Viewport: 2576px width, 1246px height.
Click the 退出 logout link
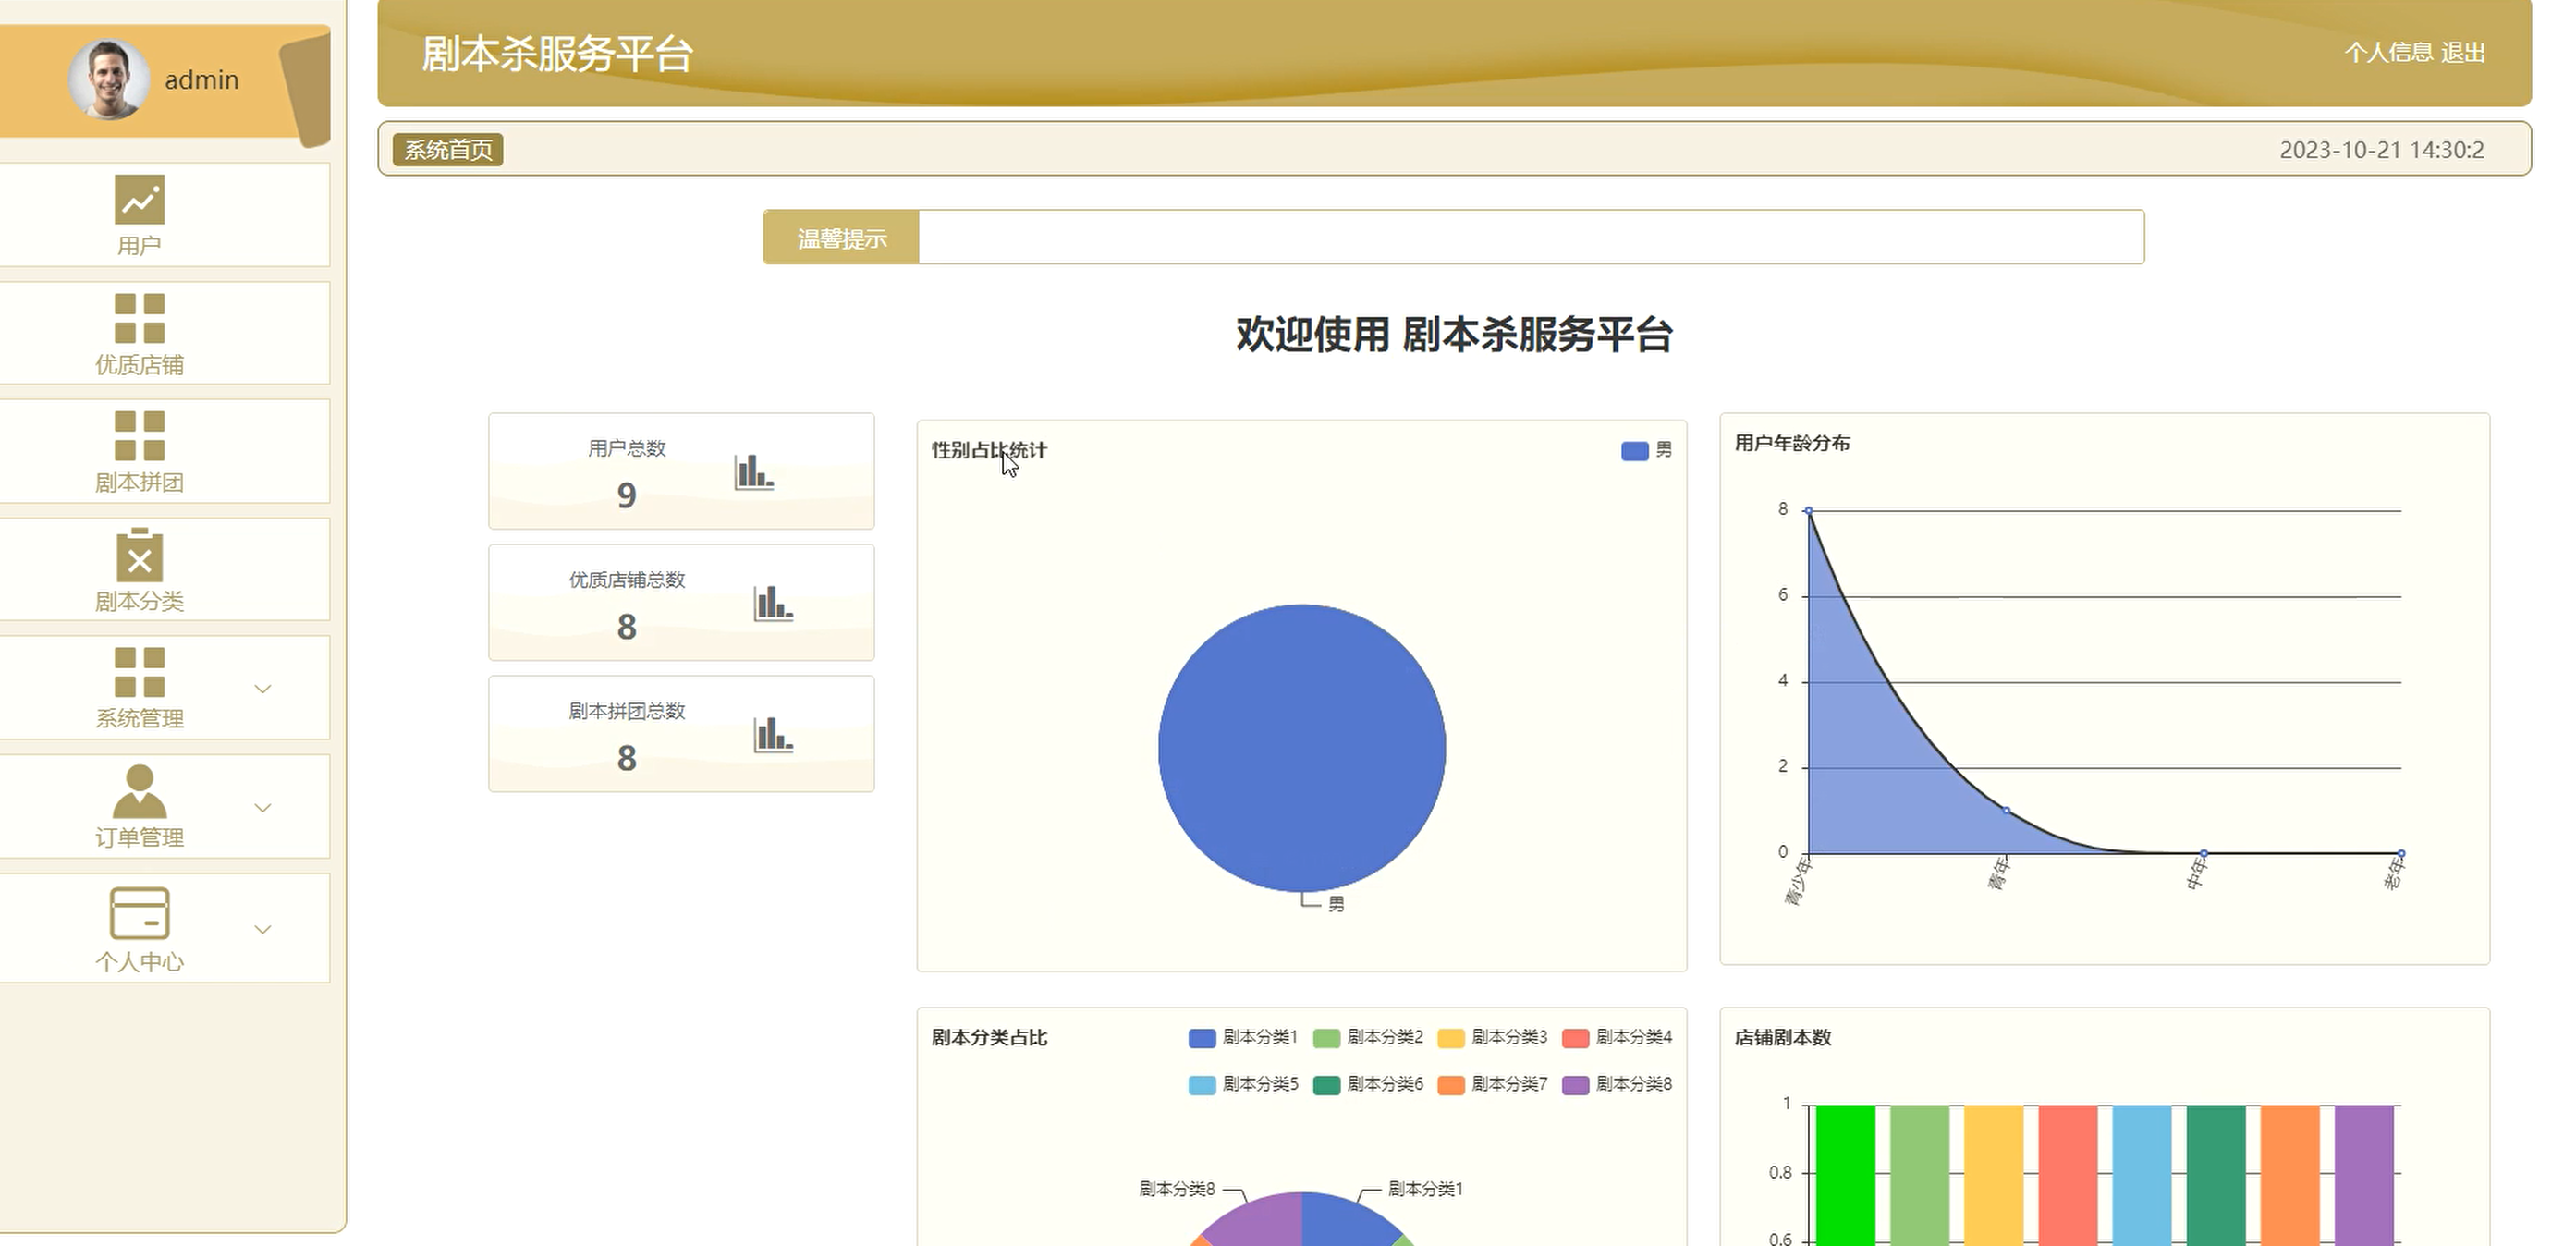(x=2463, y=52)
